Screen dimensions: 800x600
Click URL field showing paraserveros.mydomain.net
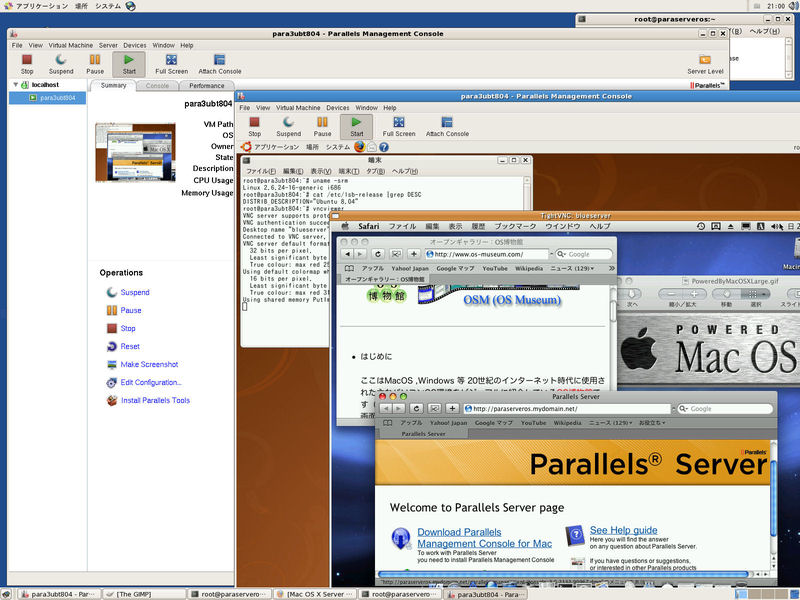566,409
